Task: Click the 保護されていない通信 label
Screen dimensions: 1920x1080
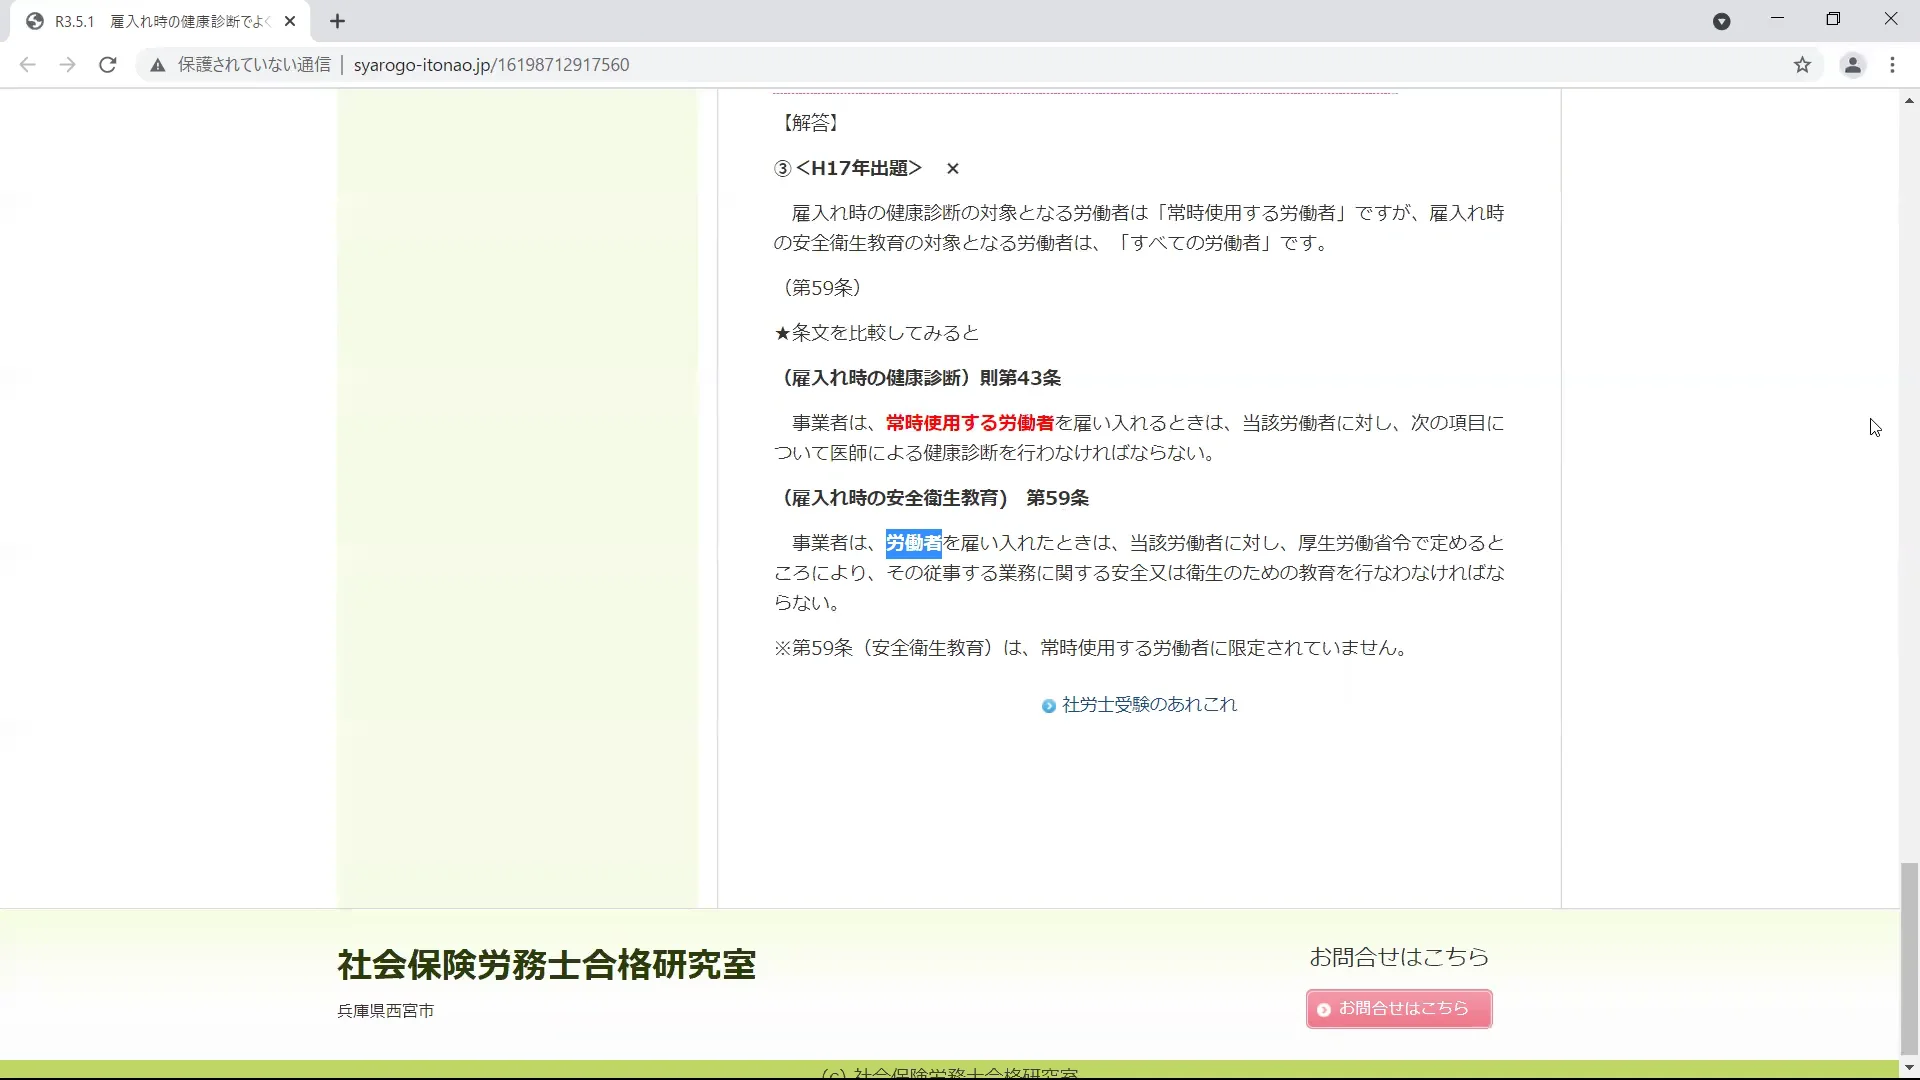Action: [254, 65]
